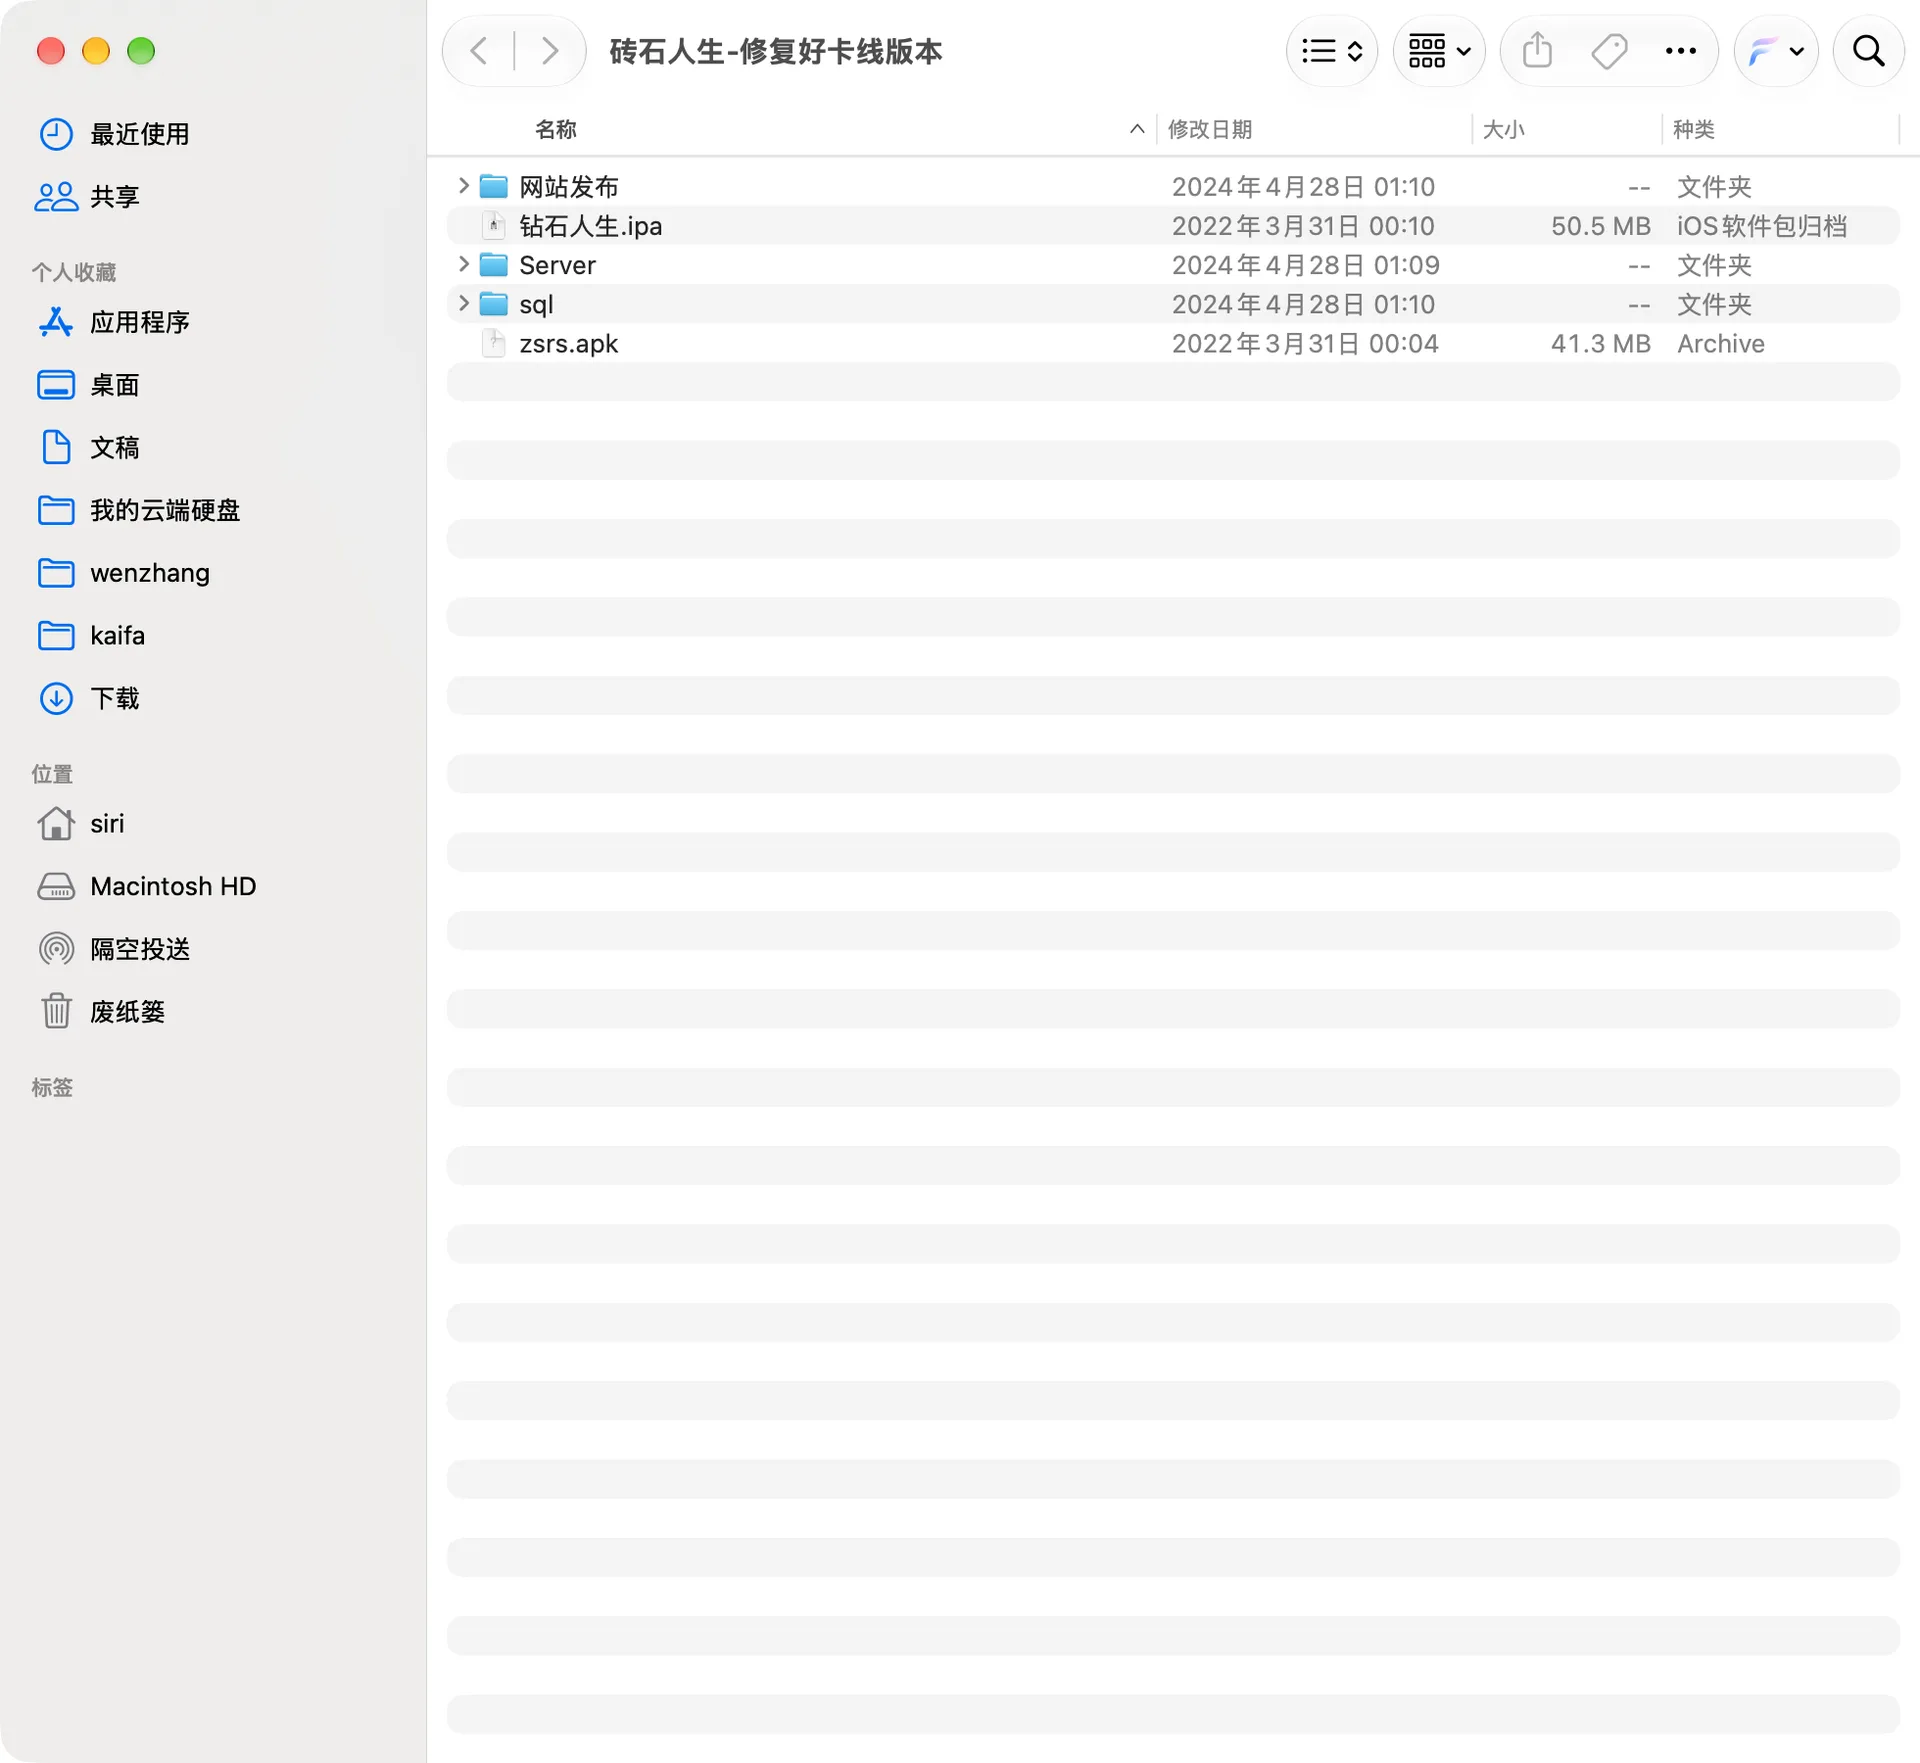Screen dimensions: 1920x1763
Task: Open the more actions ellipsis menu
Action: [1680, 51]
